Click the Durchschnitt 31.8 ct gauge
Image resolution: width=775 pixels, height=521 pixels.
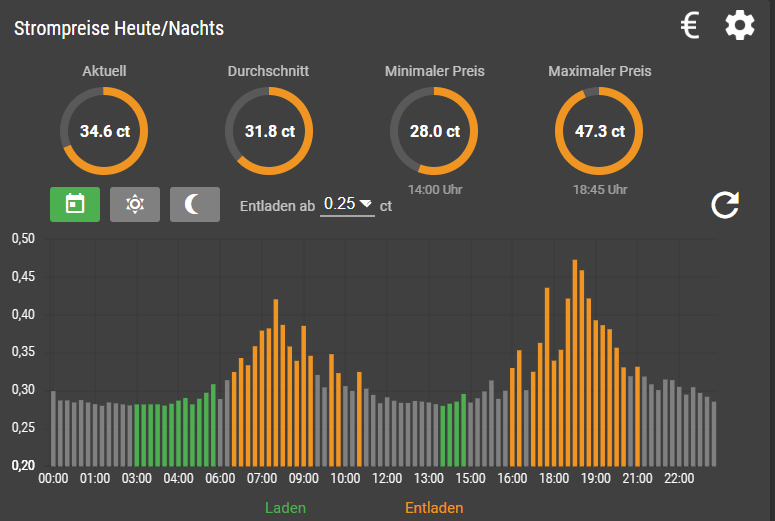269,131
